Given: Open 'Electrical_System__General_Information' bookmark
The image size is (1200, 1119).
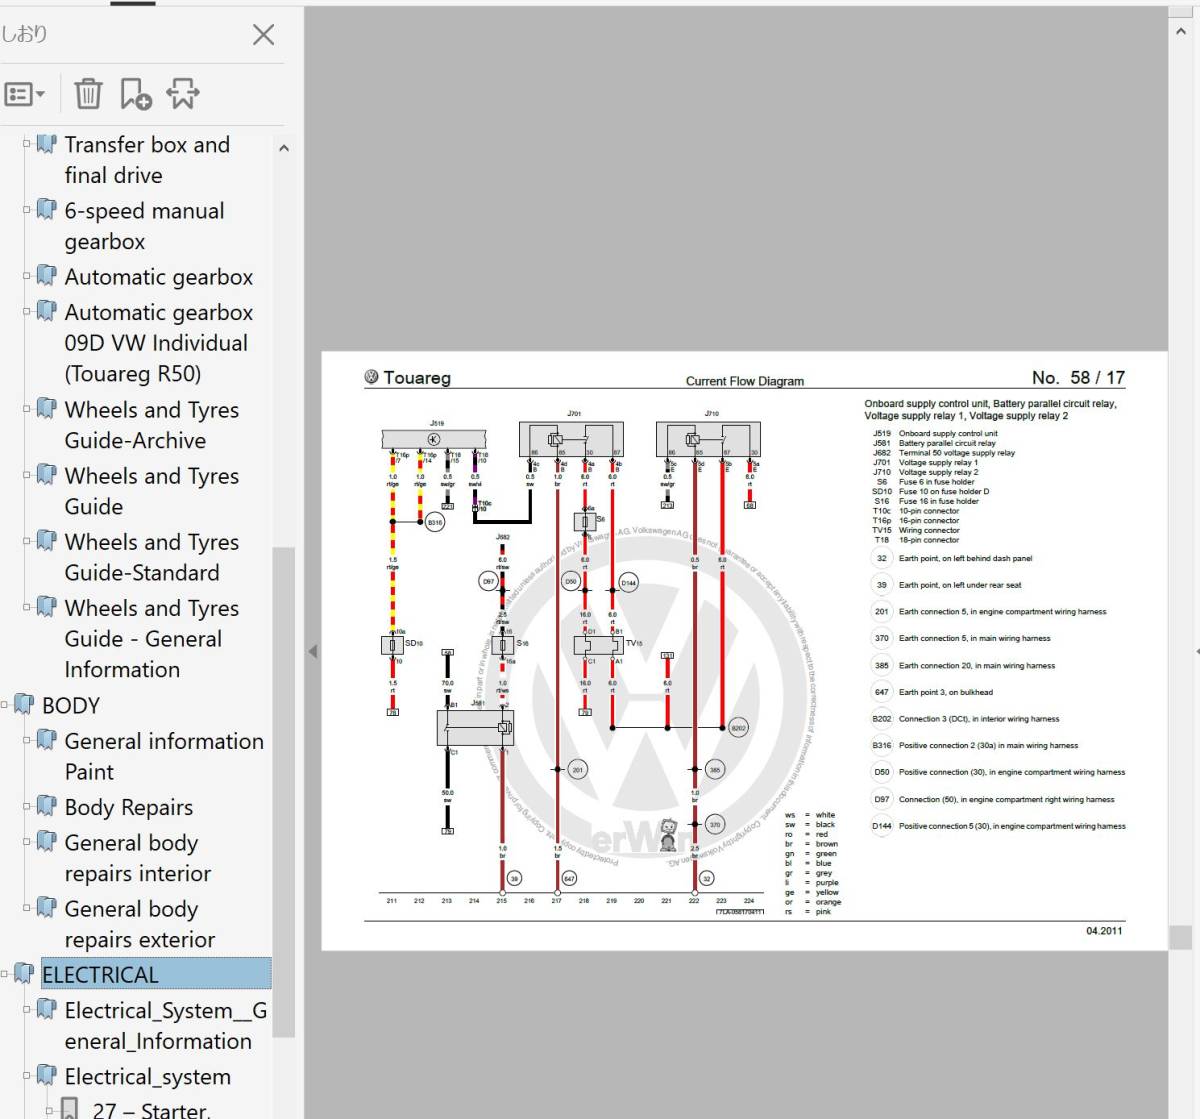Looking at the screenshot, I should point(166,1025).
